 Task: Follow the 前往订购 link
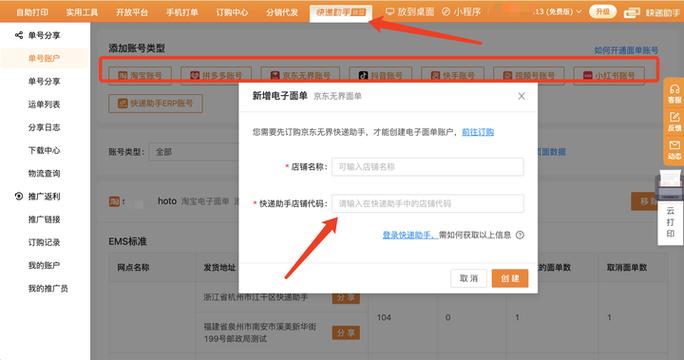[478, 132]
